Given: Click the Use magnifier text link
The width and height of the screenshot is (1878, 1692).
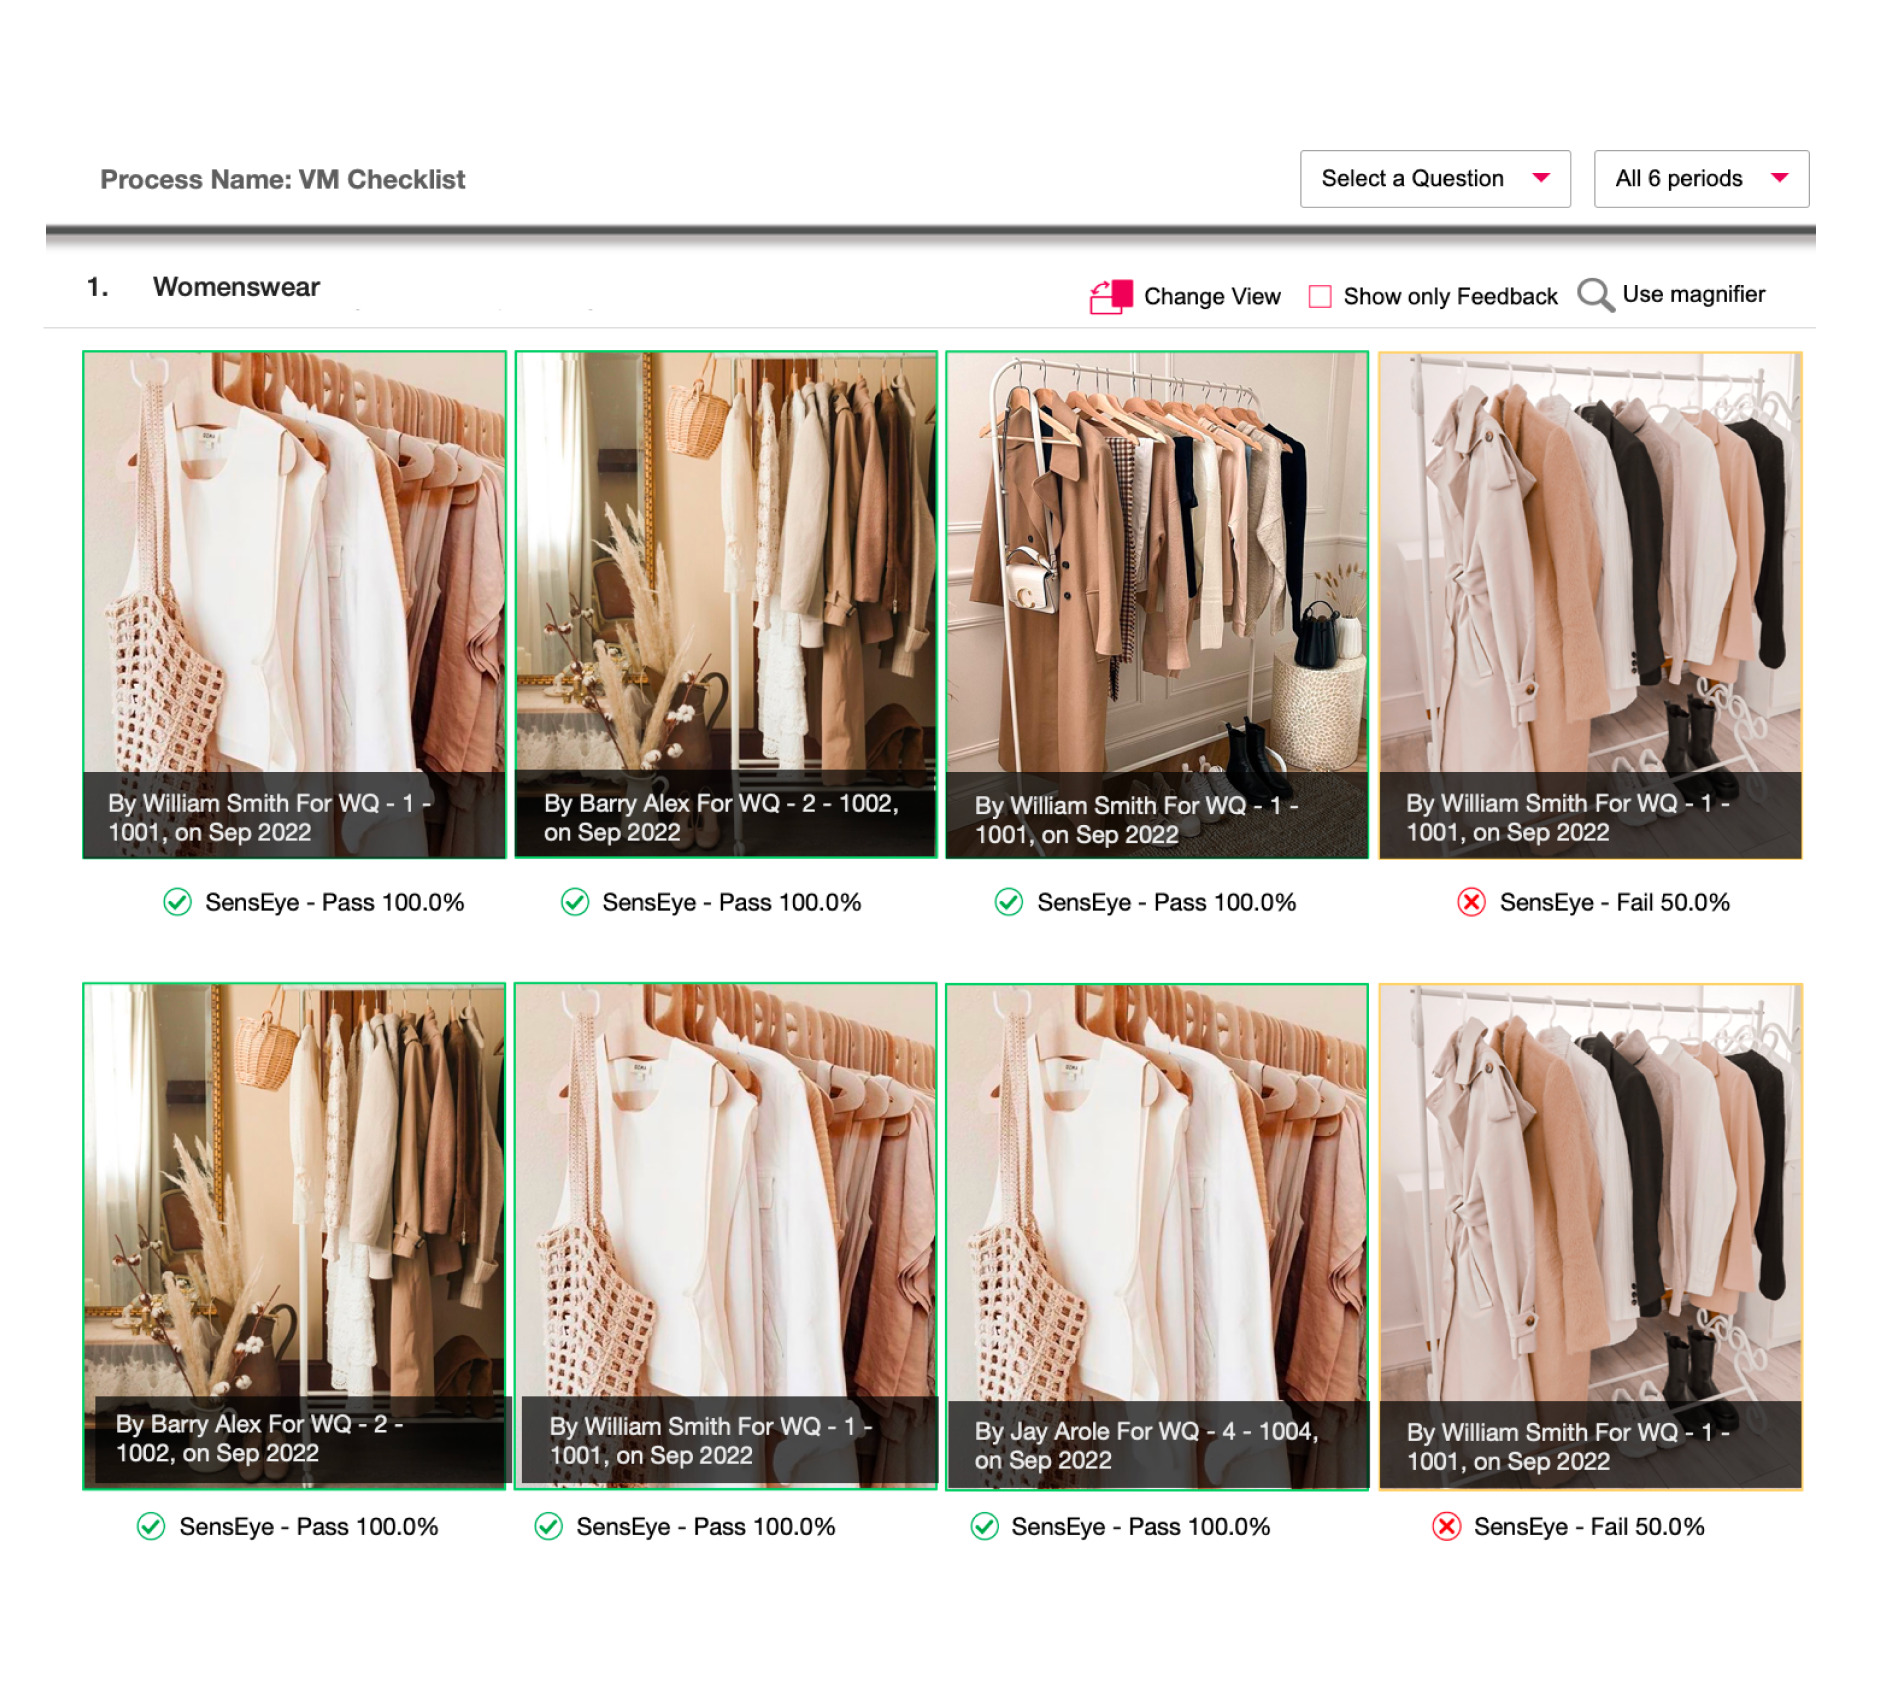Looking at the screenshot, I should point(1693,294).
